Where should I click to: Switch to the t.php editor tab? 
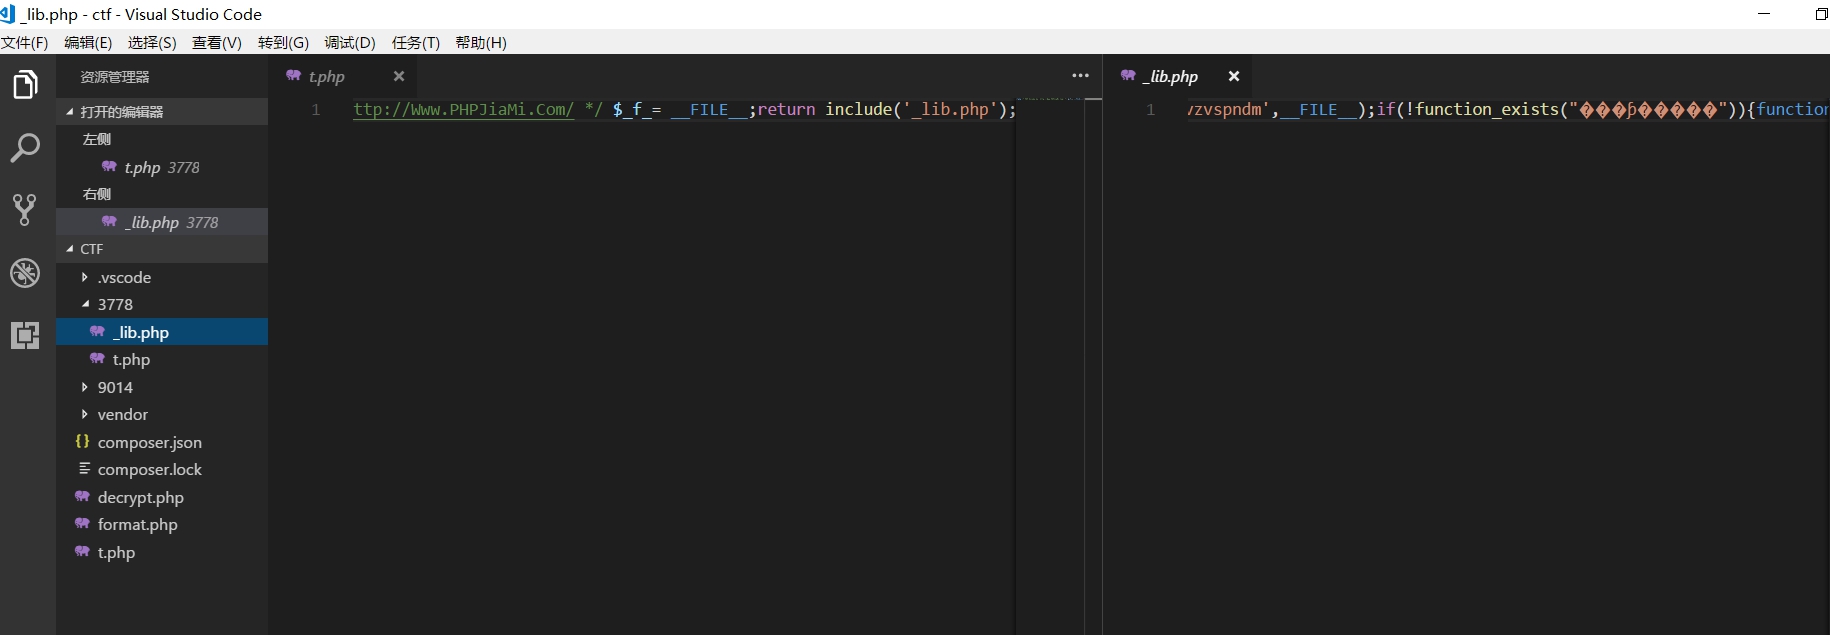[x=342, y=76]
